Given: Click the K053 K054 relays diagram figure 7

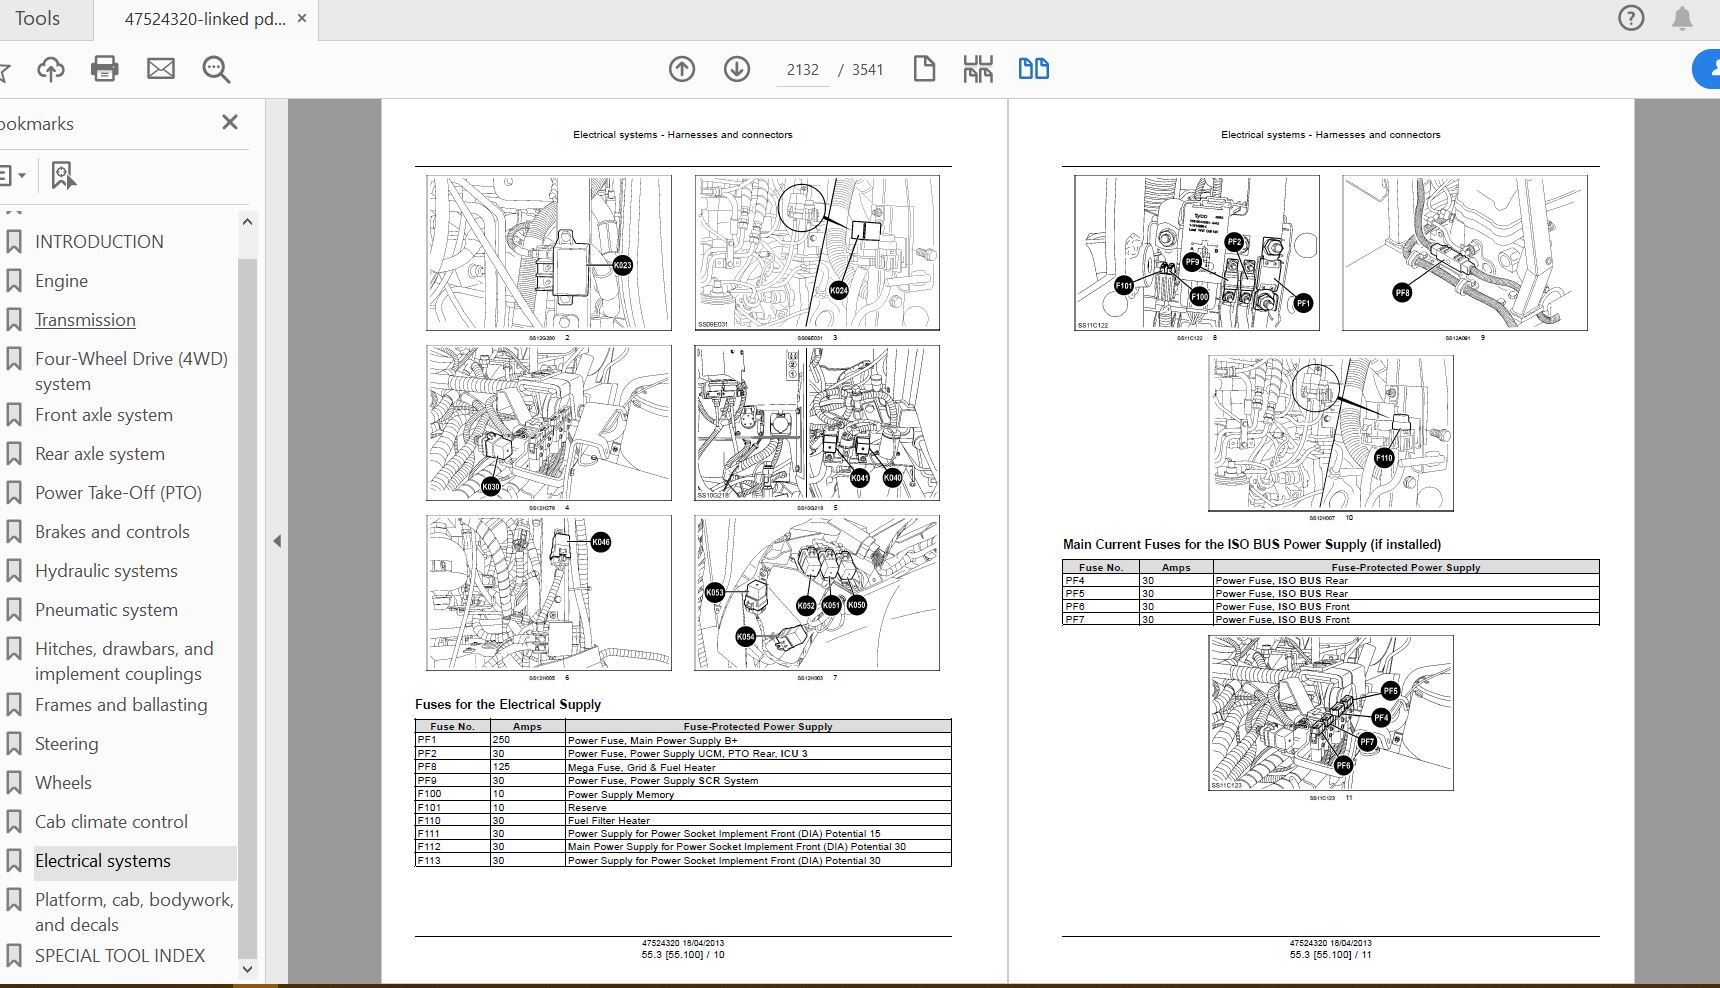Looking at the screenshot, I should (x=817, y=593).
